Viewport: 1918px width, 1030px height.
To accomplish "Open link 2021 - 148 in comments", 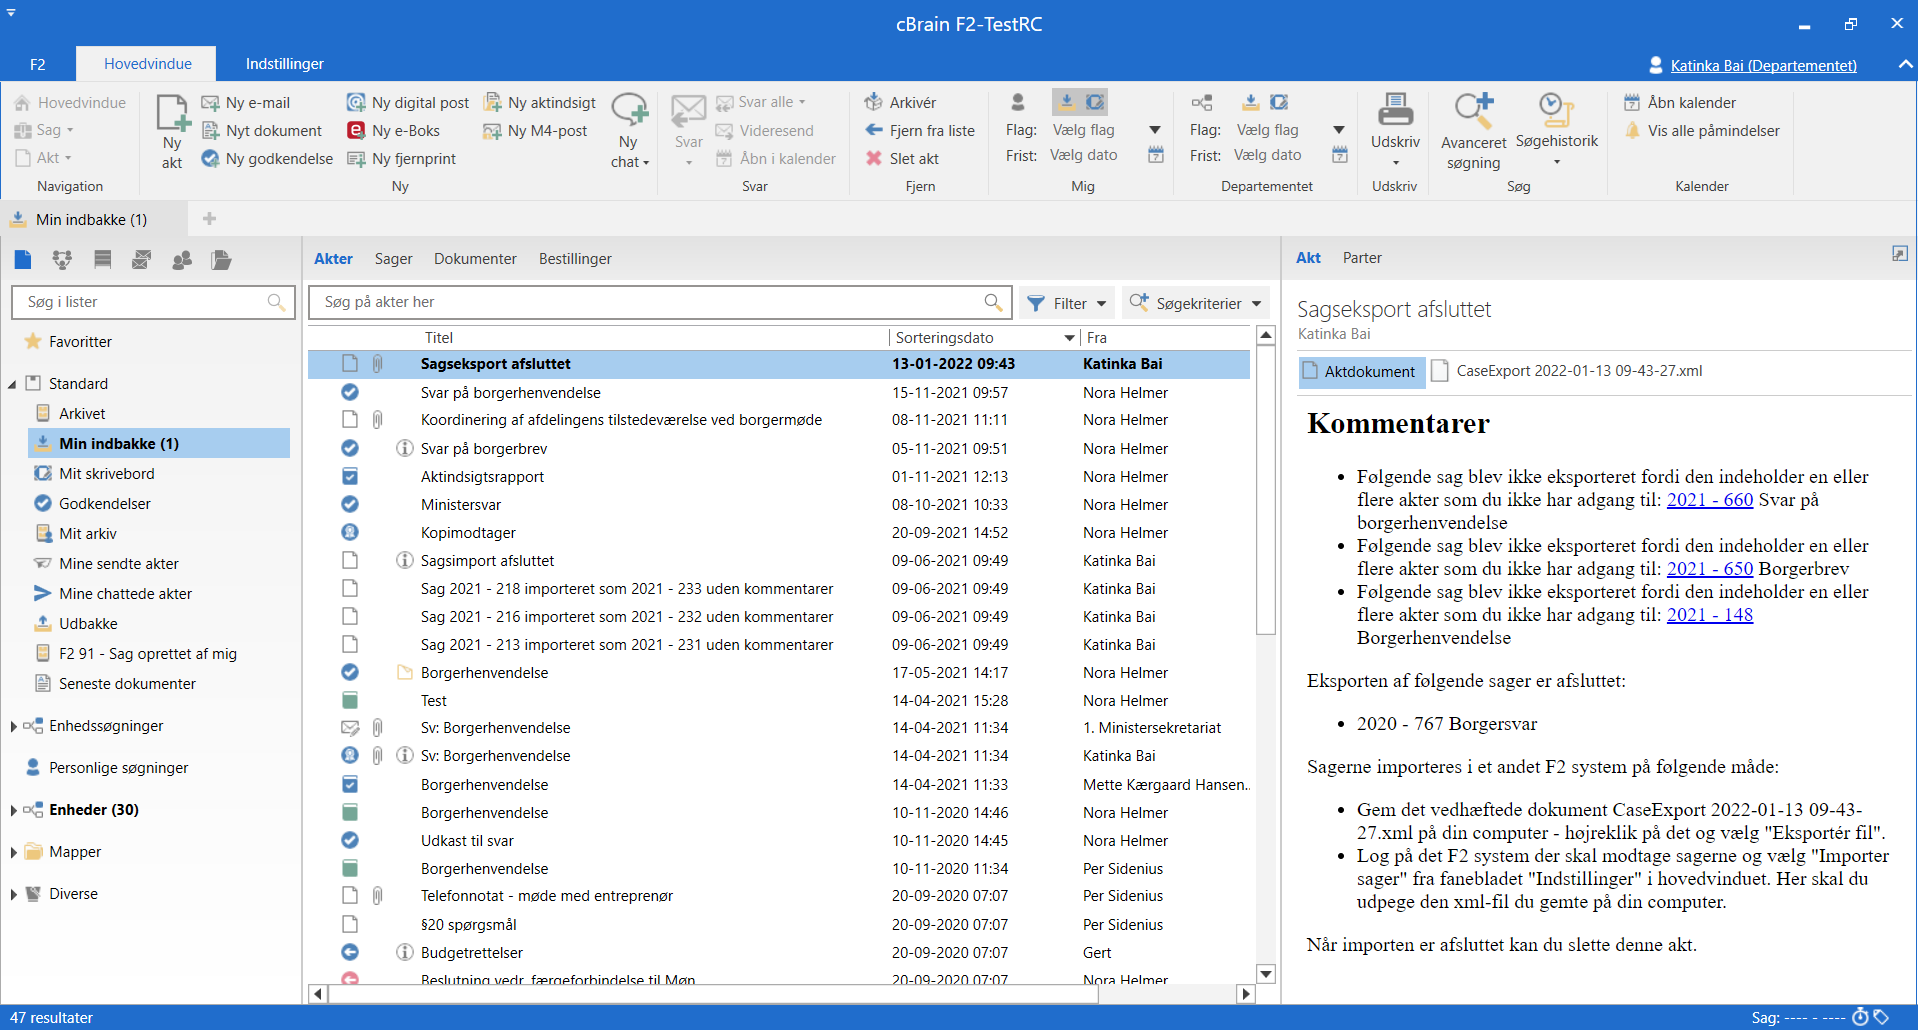I will click(1709, 615).
